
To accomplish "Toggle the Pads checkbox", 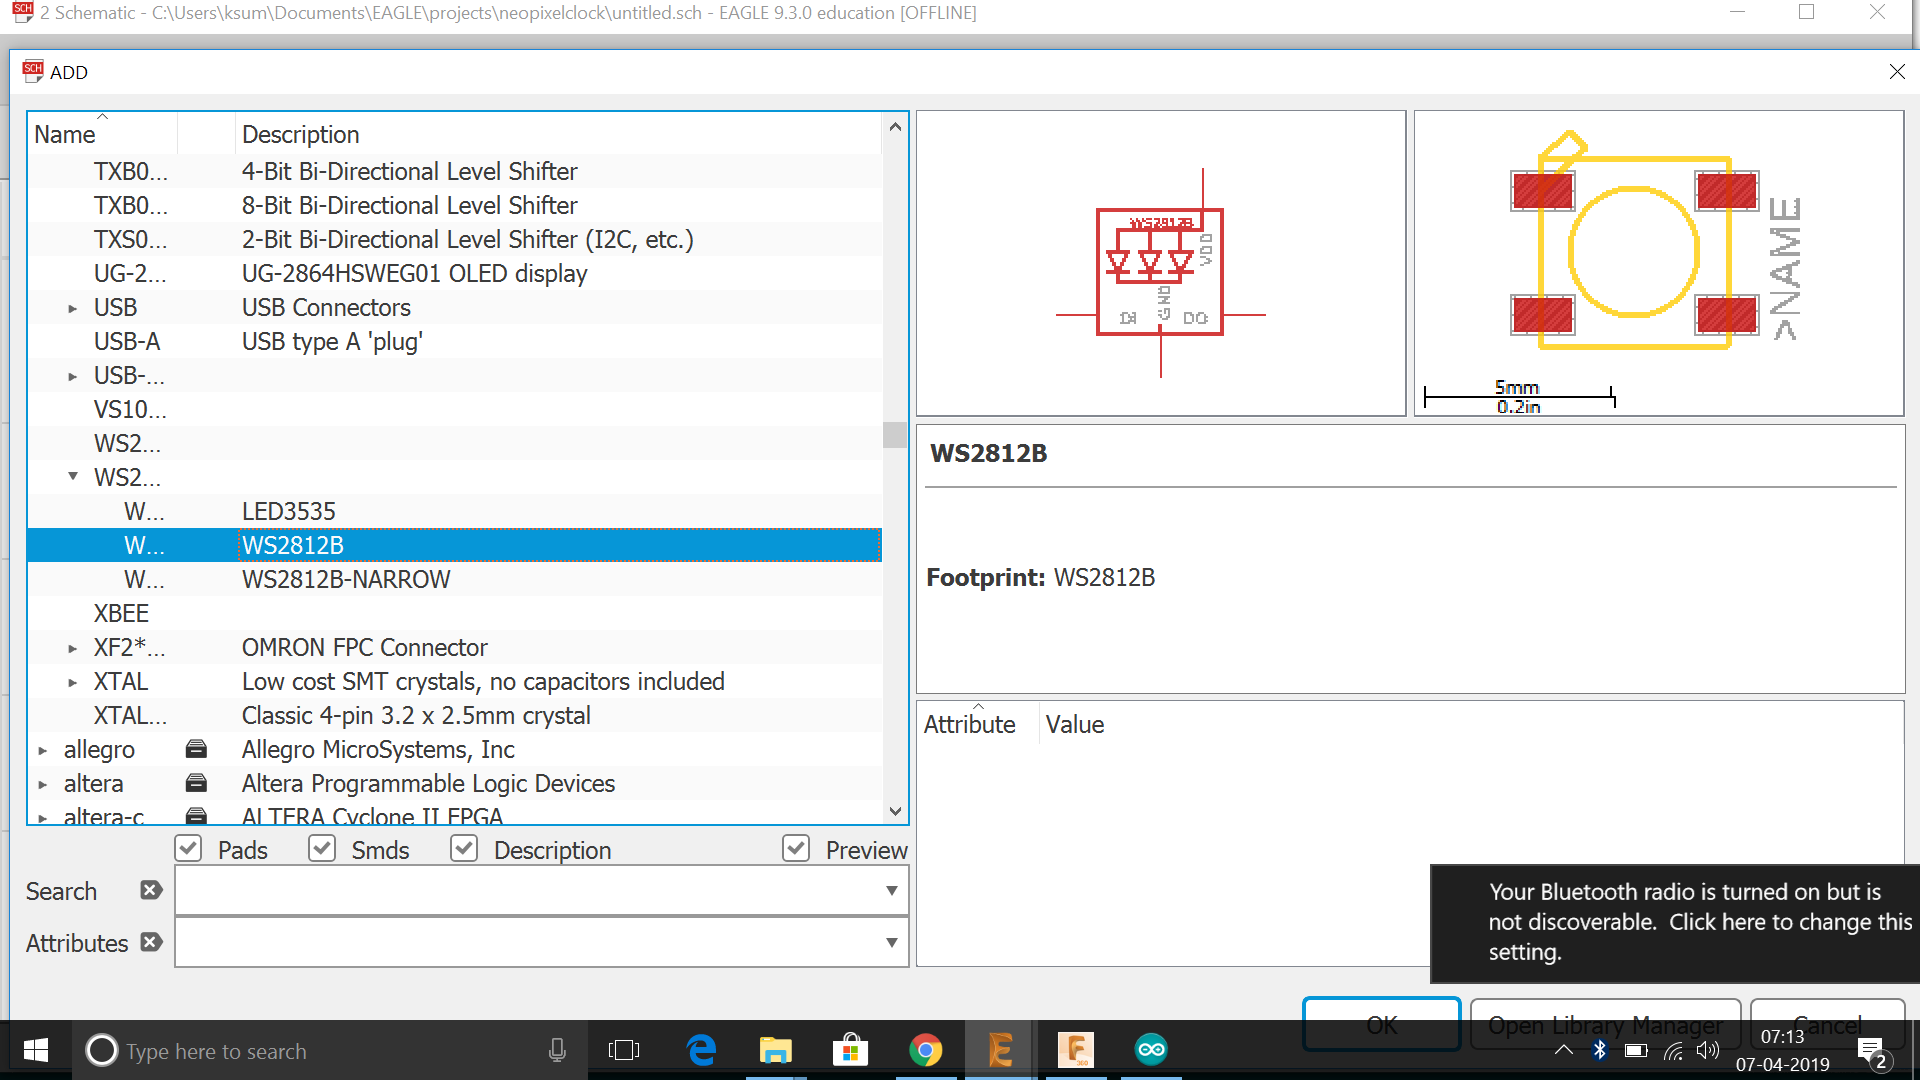I will 189,849.
